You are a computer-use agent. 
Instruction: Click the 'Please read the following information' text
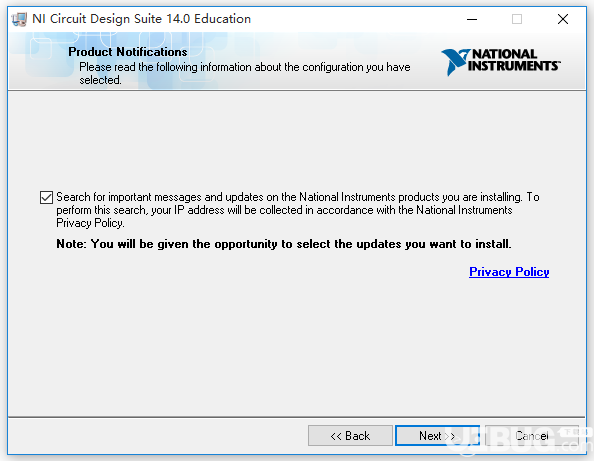click(x=244, y=73)
